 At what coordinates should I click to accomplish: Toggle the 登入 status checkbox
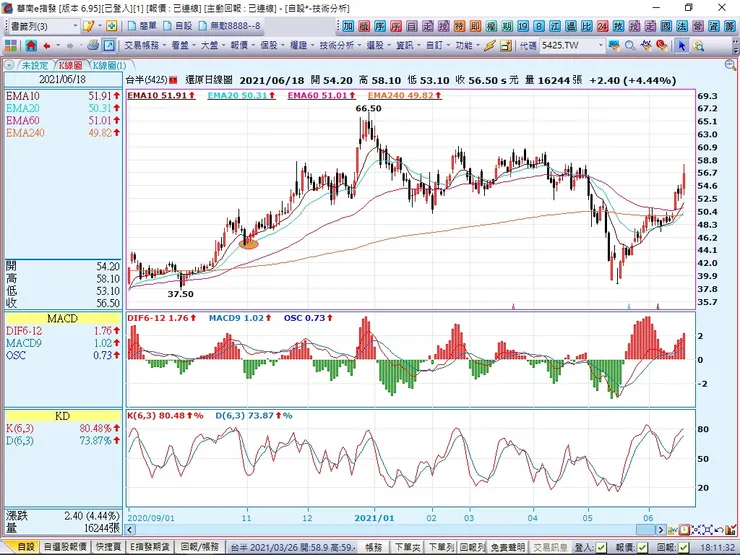pyautogui.click(x=598, y=547)
